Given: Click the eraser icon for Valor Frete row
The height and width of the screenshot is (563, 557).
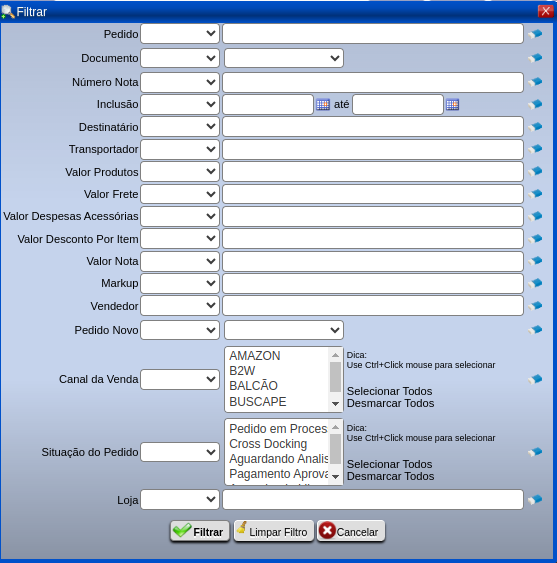Looking at the screenshot, I should click(535, 194).
